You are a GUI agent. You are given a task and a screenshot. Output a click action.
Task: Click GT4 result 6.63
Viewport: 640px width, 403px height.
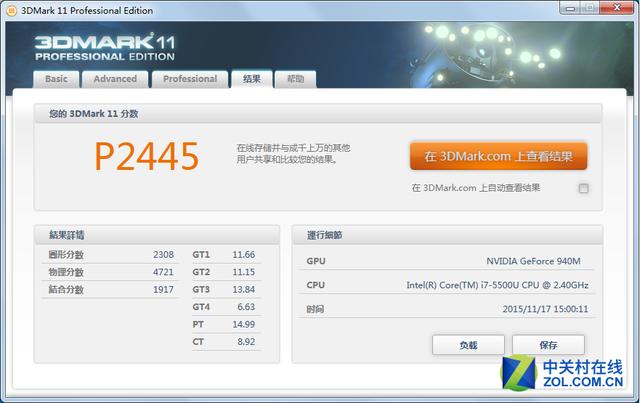246,307
